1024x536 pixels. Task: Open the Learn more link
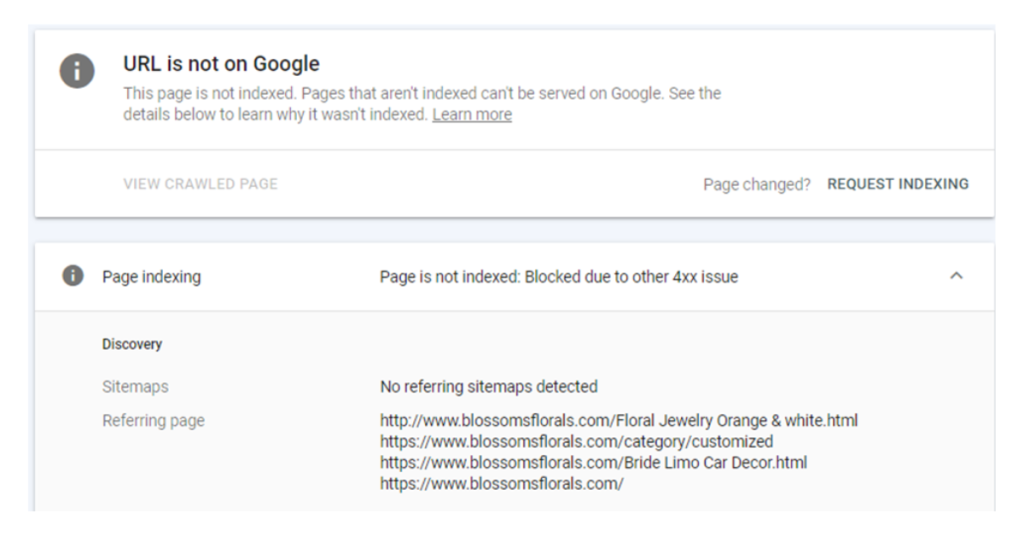(472, 114)
